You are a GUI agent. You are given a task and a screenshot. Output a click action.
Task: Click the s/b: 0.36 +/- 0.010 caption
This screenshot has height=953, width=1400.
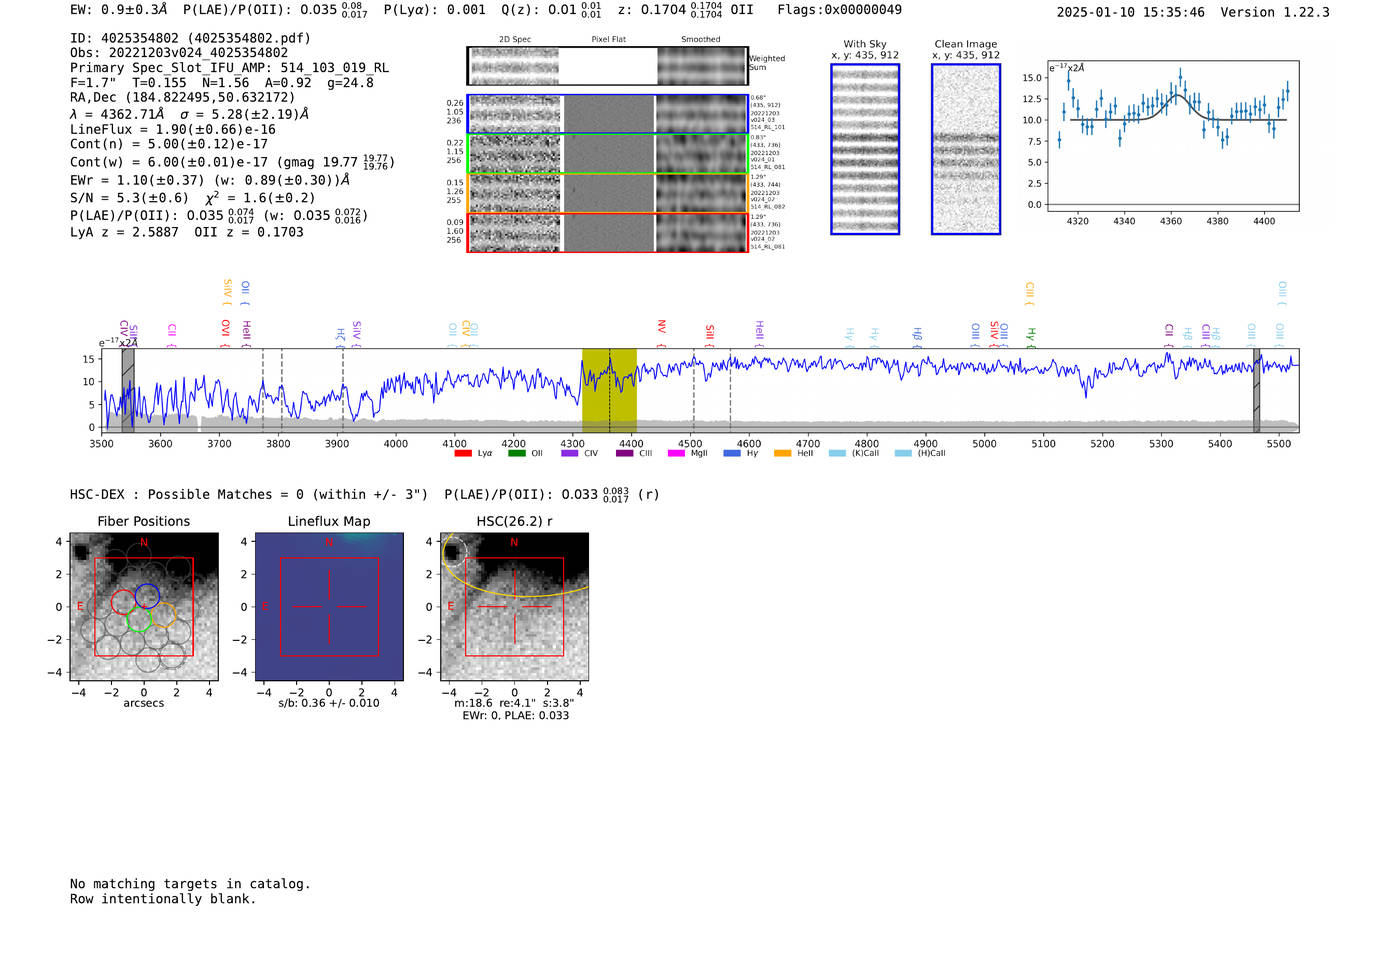point(329,703)
